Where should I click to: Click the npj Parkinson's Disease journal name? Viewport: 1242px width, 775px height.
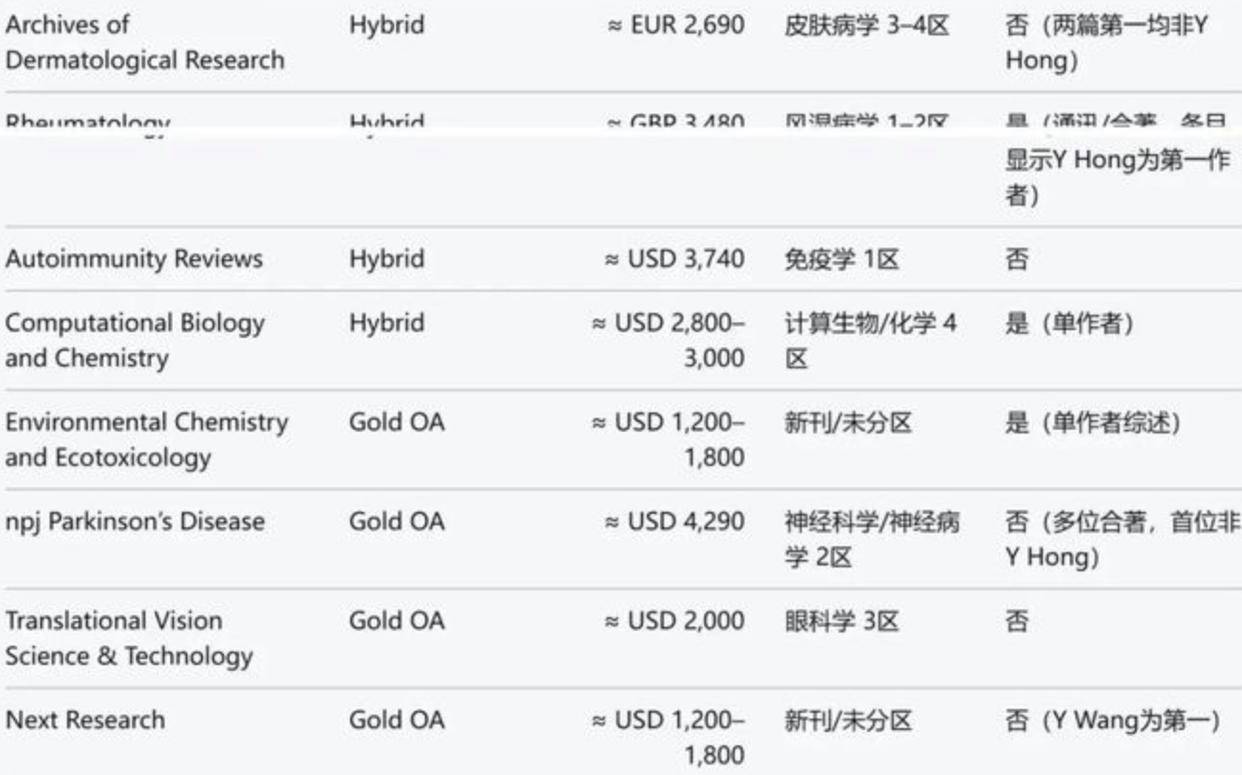pyautogui.click(x=135, y=522)
